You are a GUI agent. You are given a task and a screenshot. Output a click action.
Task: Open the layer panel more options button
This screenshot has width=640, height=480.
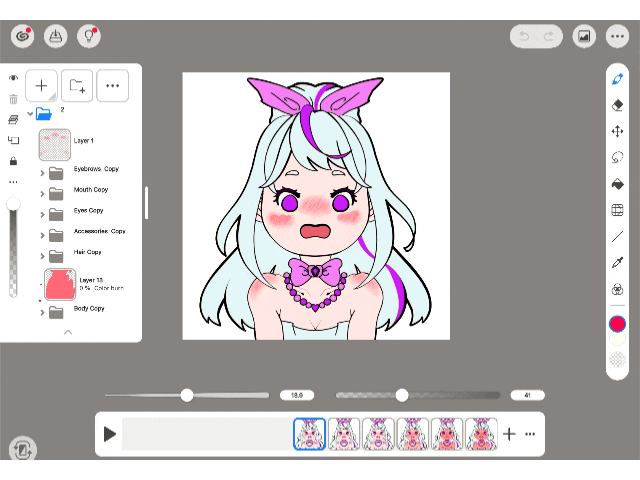(112, 85)
